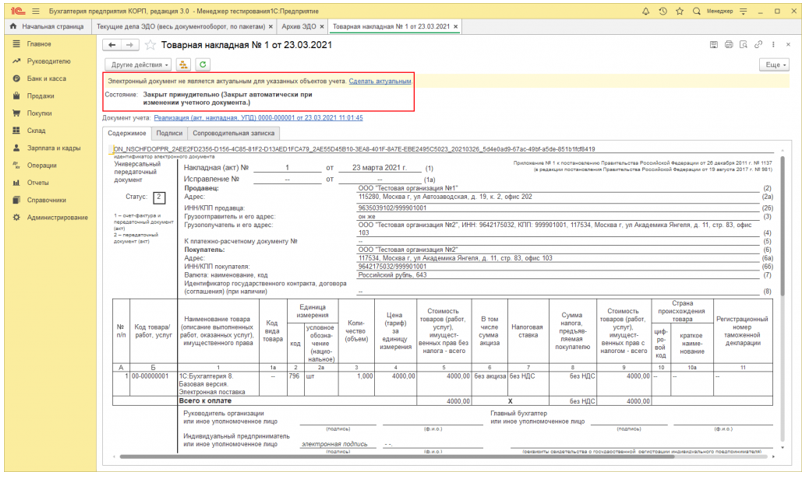Click the save document icon
Viewport: 808px width, 477px height.
tap(714, 45)
